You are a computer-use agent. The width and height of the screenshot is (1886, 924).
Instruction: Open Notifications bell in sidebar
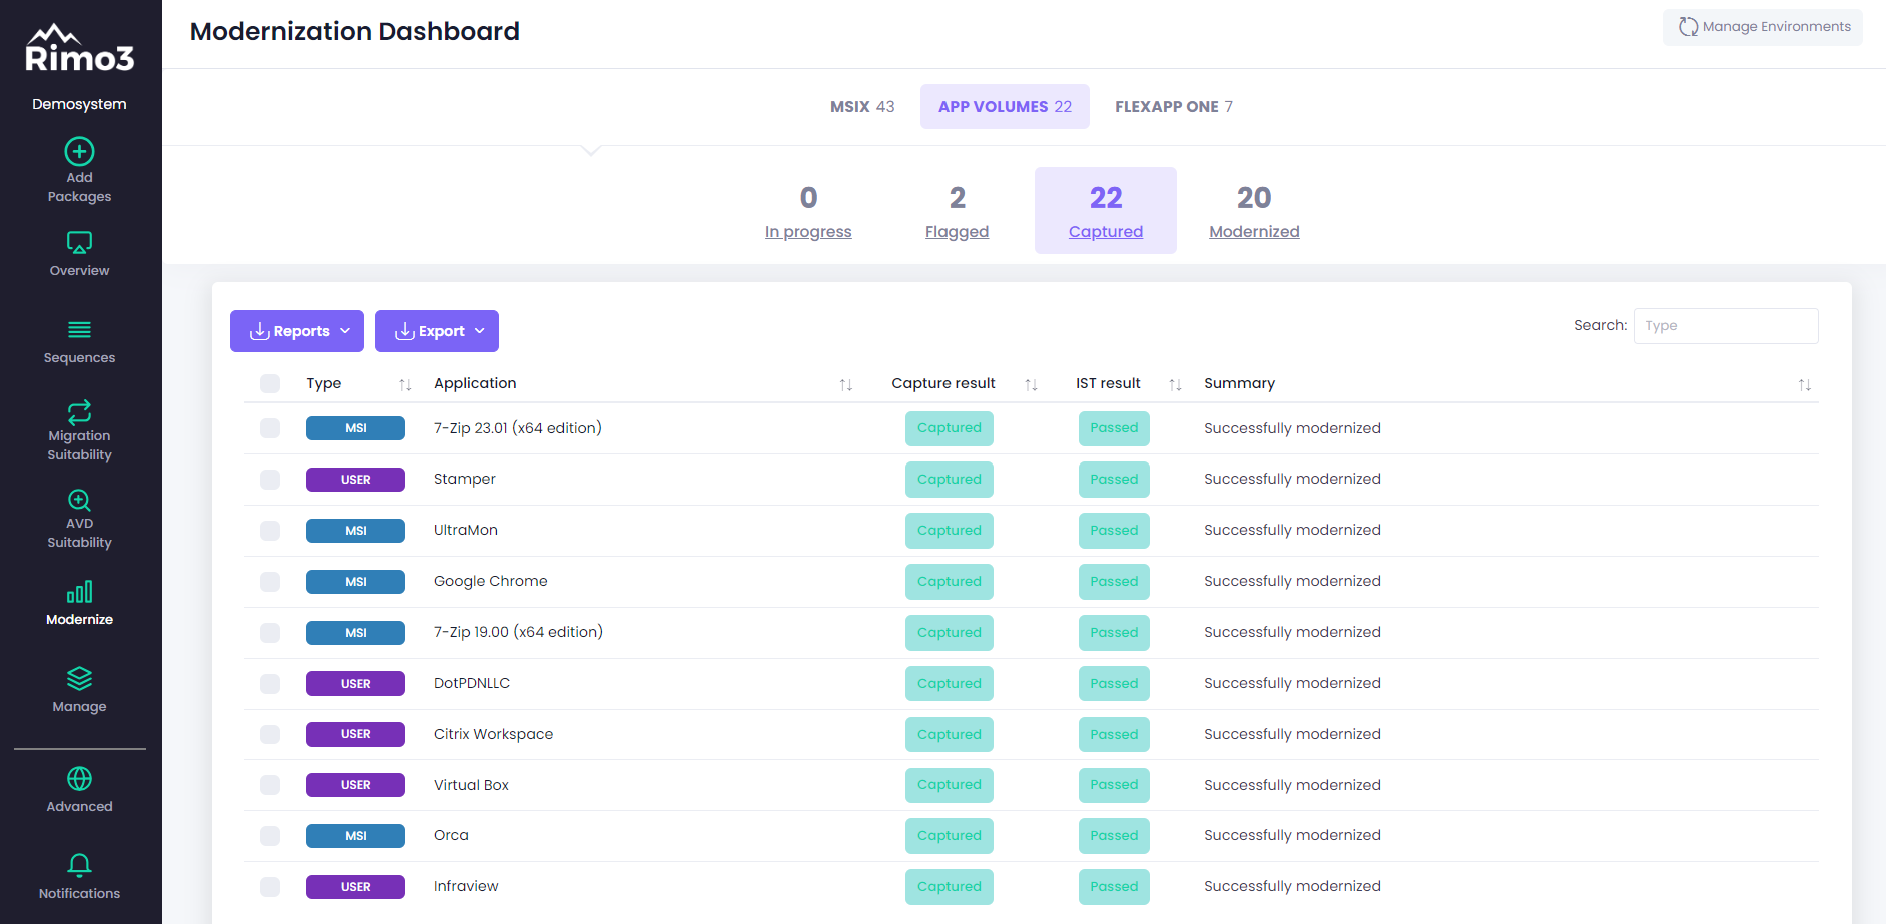(x=79, y=877)
